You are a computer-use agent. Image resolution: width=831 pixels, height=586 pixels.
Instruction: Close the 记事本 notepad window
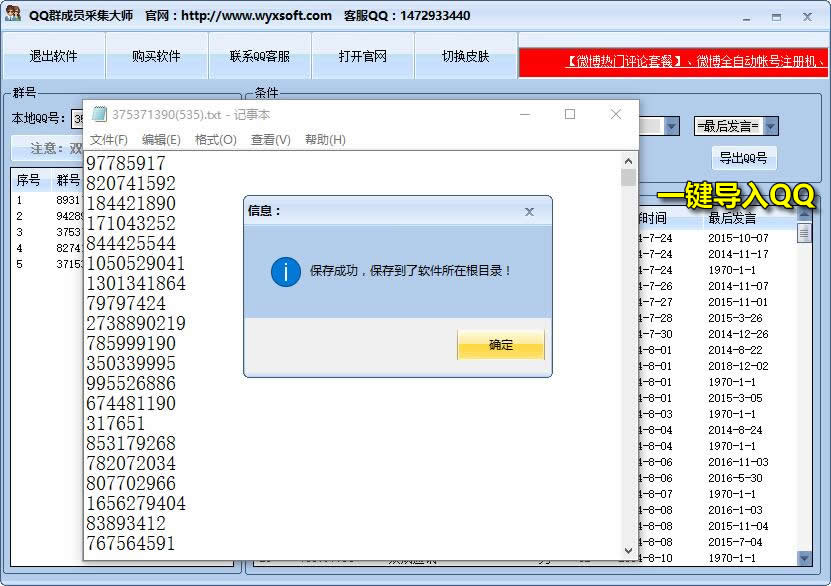coord(615,114)
